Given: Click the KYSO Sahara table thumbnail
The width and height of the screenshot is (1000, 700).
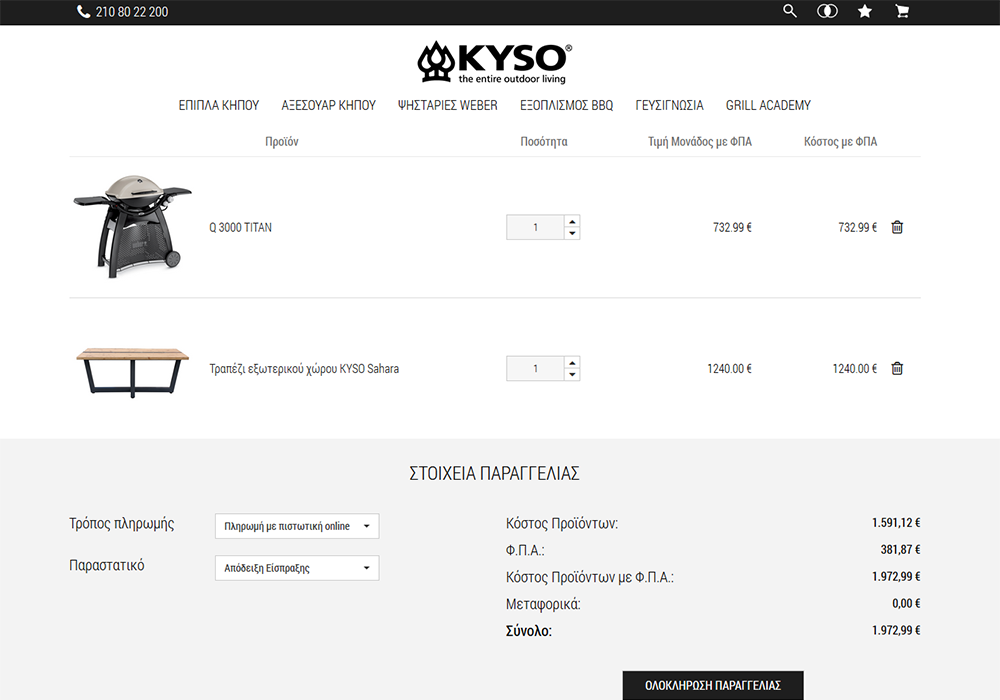Looking at the screenshot, I should (x=133, y=371).
